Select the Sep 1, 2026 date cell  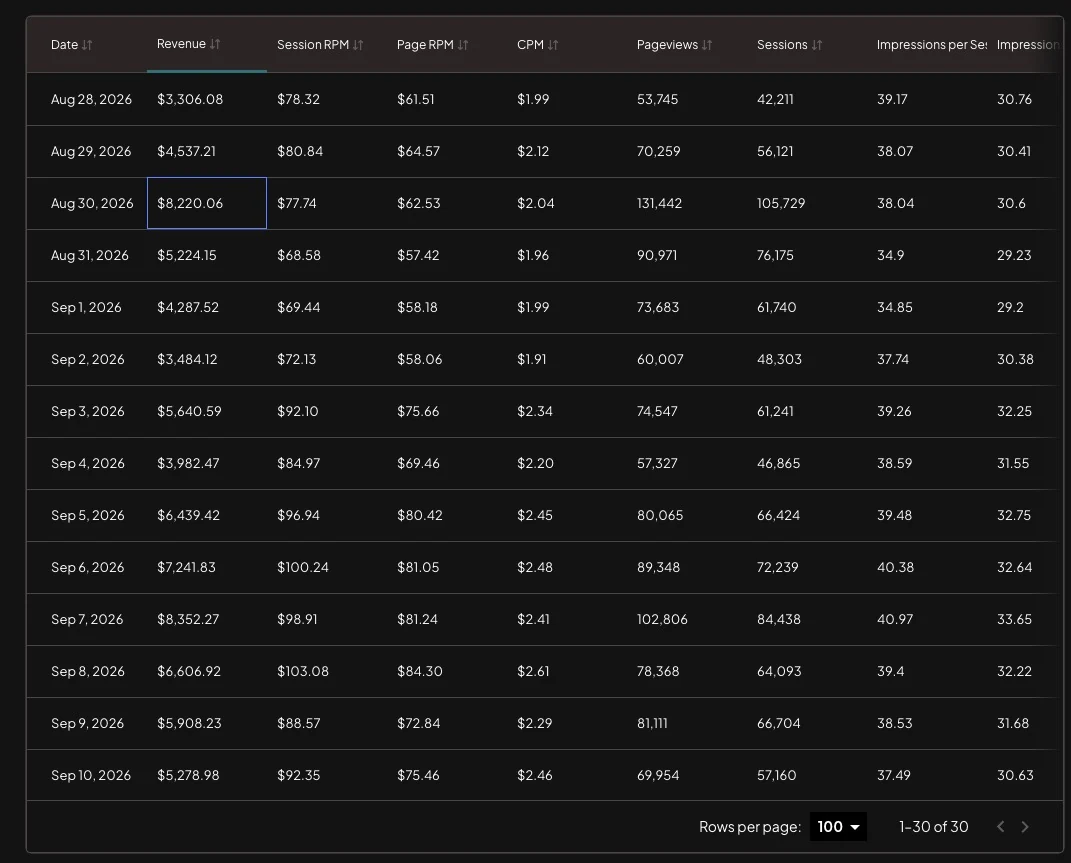pos(87,307)
